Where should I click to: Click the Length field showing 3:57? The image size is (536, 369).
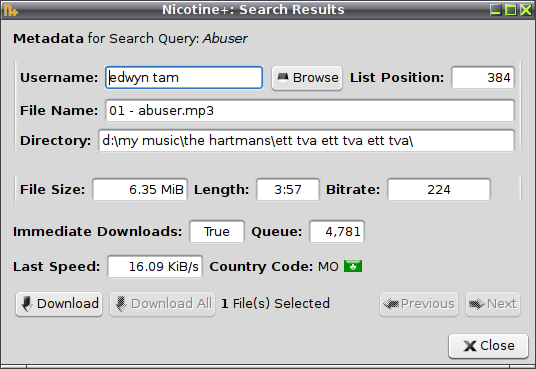[x=288, y=189]
